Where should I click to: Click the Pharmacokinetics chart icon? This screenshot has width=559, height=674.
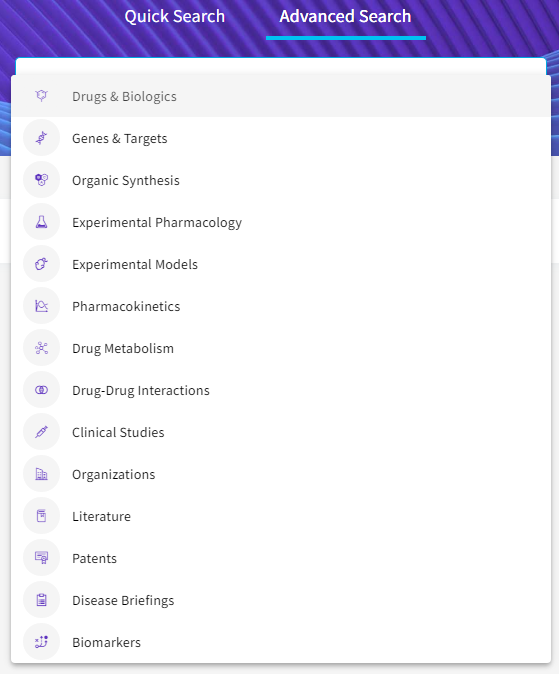[x=41, y=306]
